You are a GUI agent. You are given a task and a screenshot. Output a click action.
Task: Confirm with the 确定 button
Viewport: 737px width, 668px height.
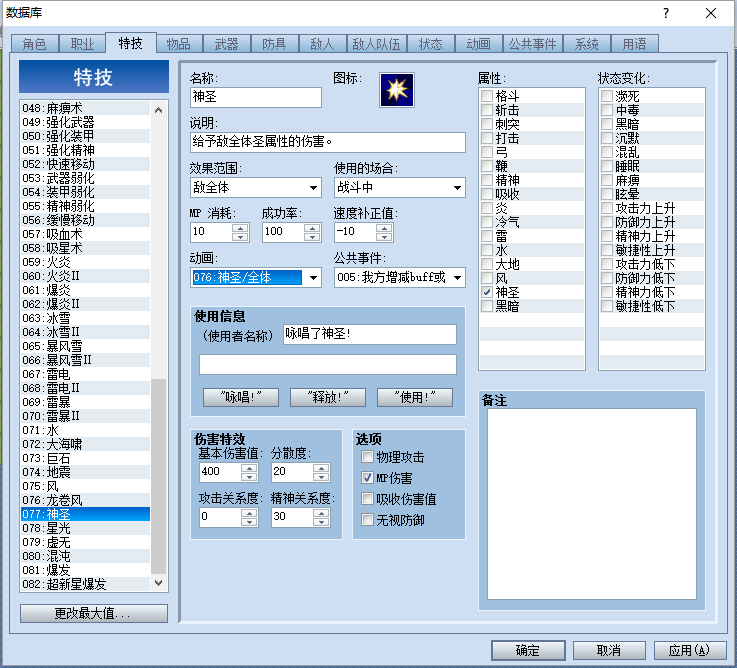click(x=528, y=650)
